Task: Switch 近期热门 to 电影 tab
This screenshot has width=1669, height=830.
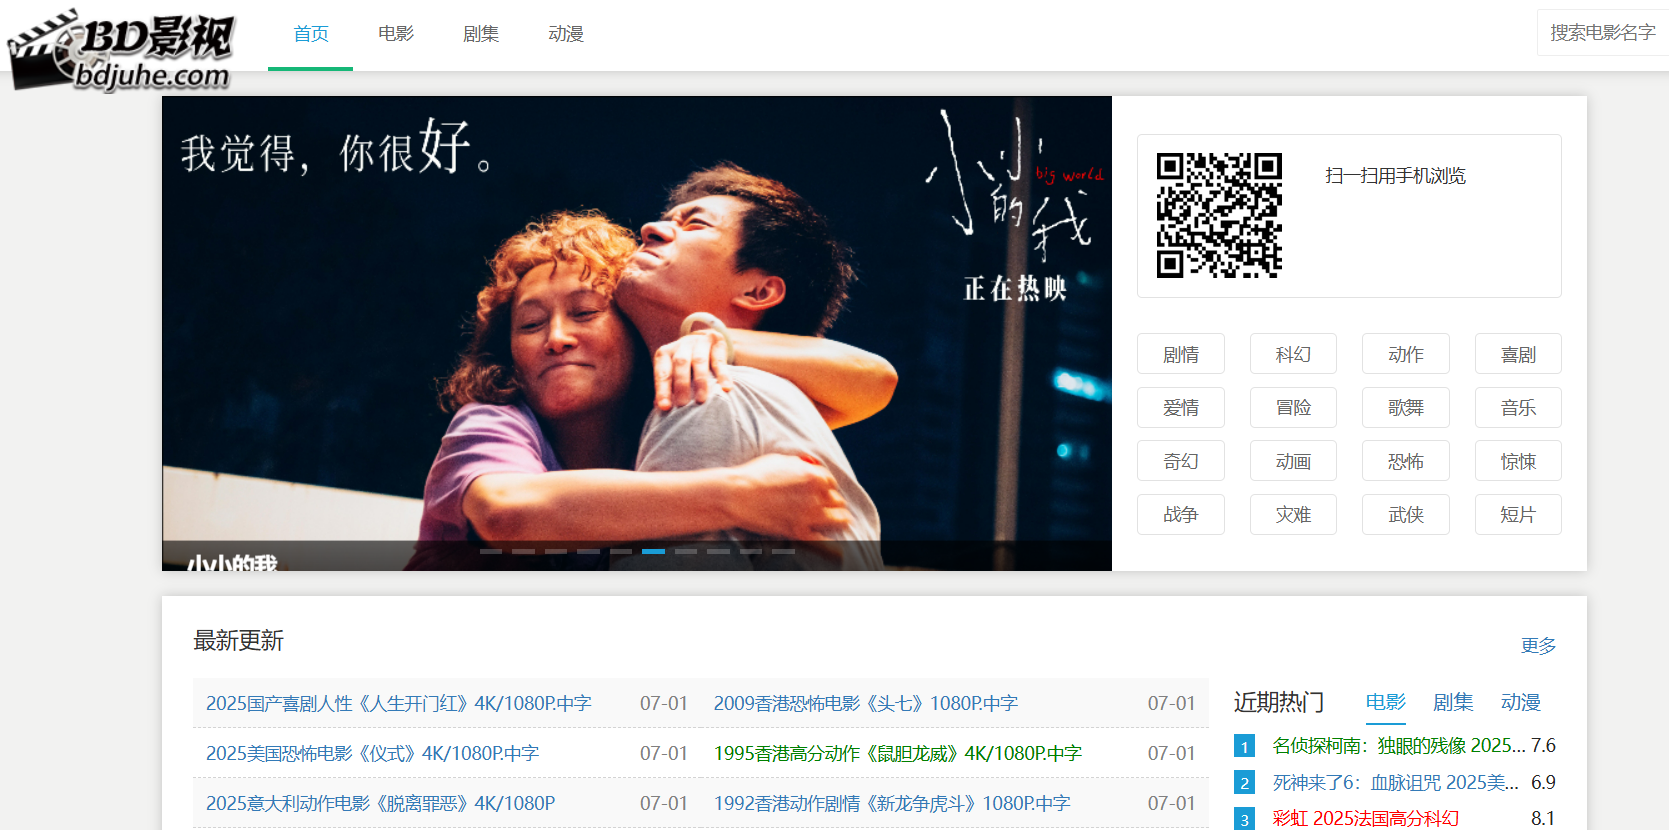Action: click(1386, 702)
